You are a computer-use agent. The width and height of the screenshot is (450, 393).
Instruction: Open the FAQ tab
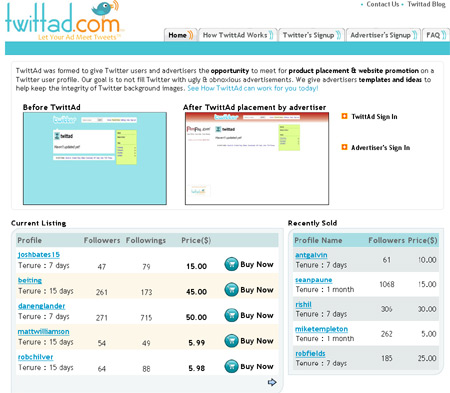[x=436, y=35]
